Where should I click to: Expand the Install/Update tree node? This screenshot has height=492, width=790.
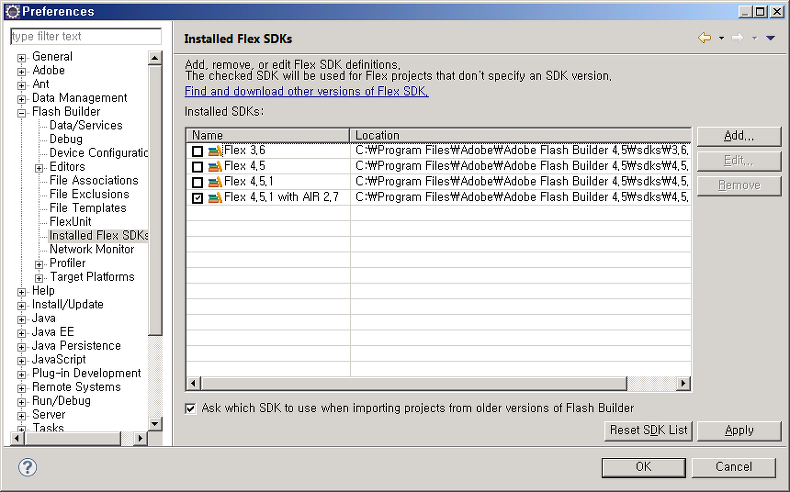(x=22, y=306)
